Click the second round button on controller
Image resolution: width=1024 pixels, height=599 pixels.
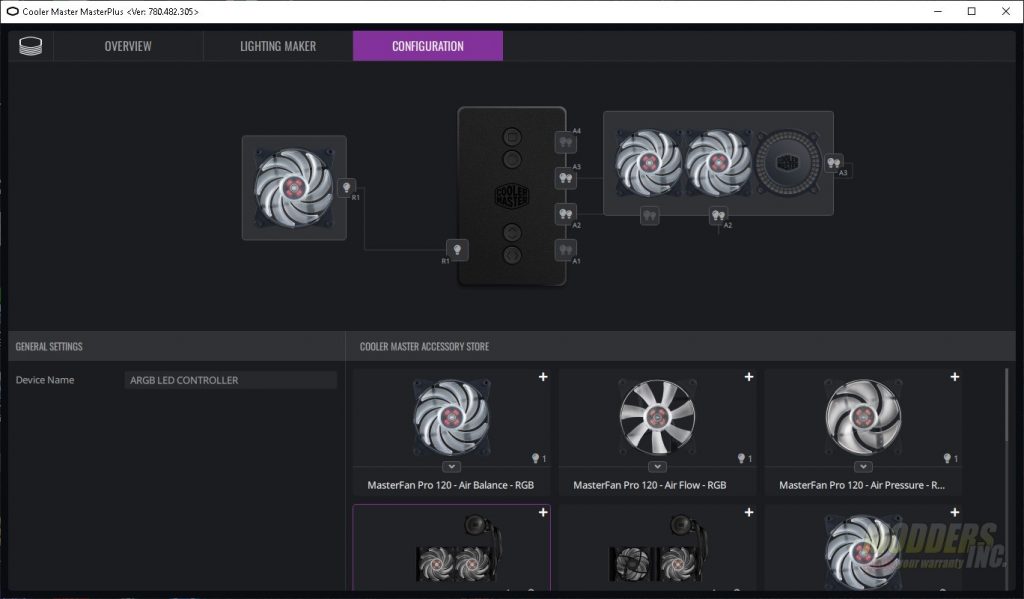(512, 159)
